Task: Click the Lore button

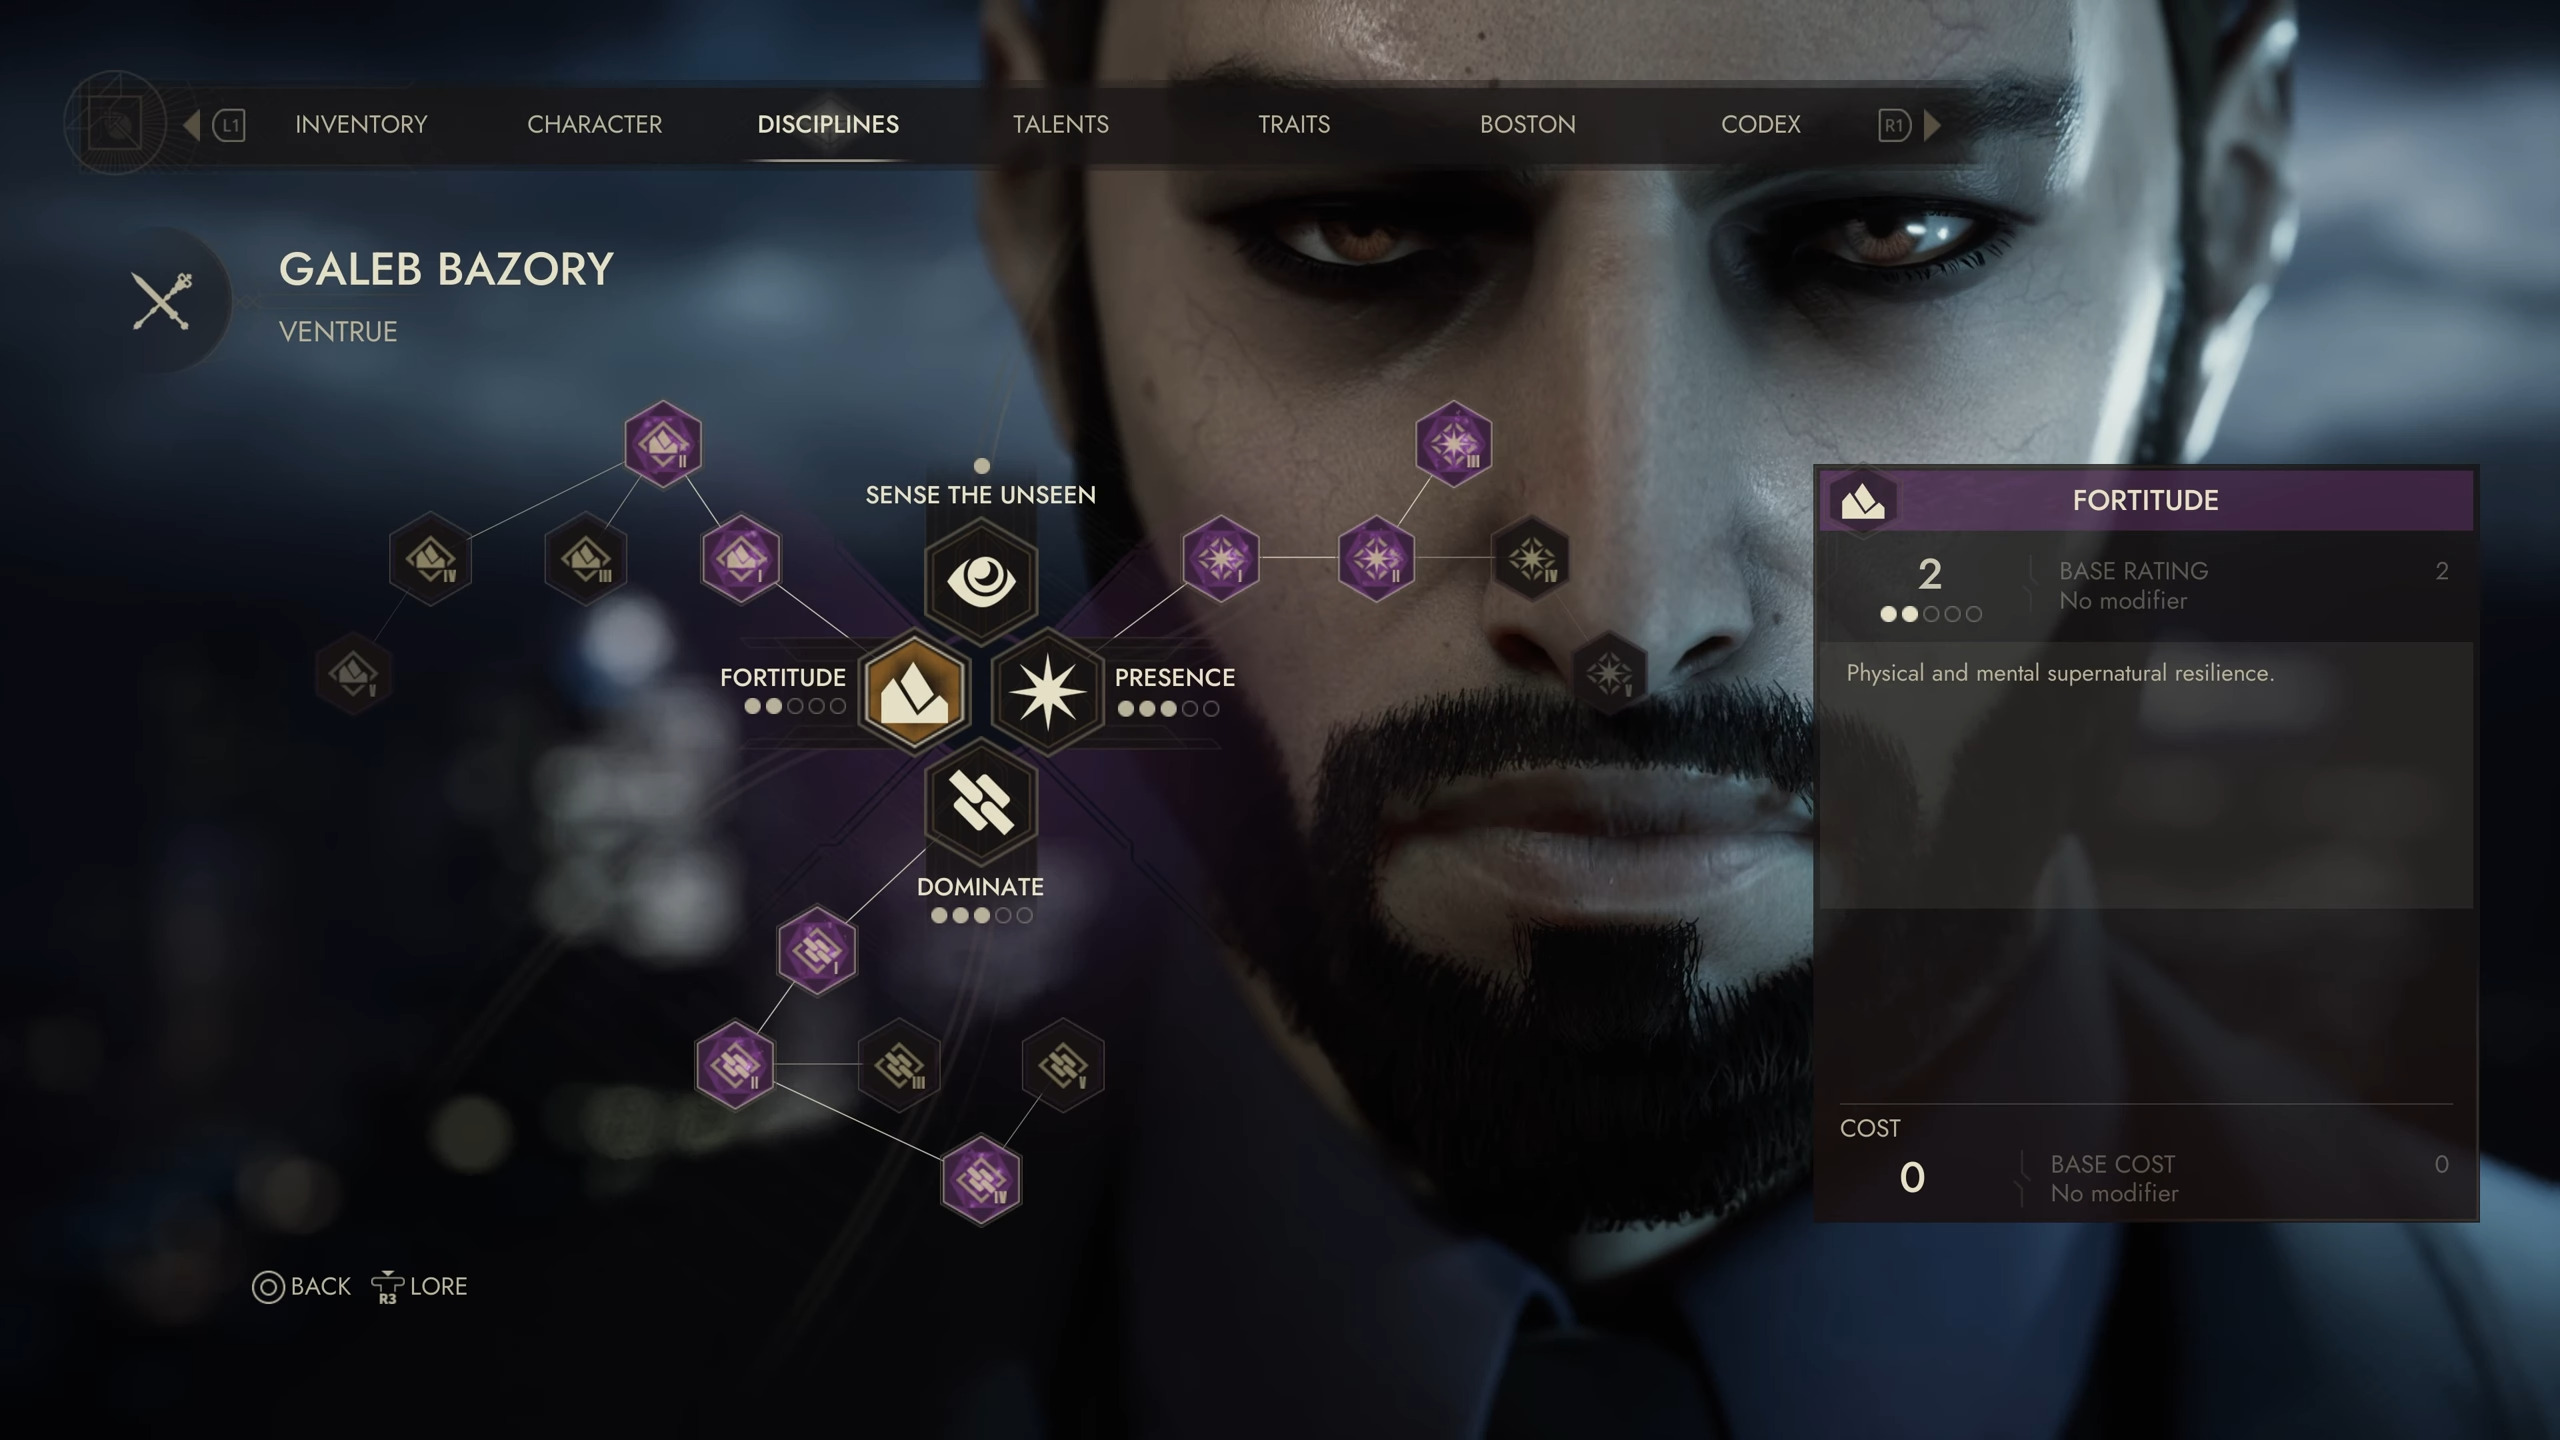Action: tap(436, 1285)
